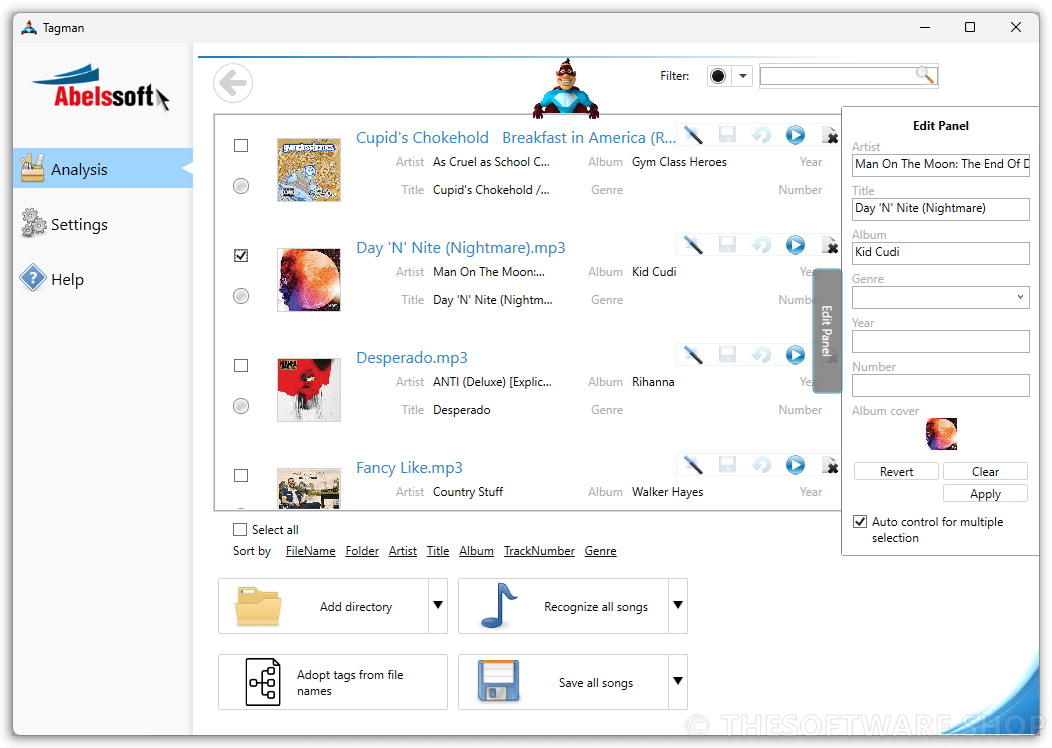Click the save disk icon for Desperado.mp3
This screenshot has height=748, width=1052.
tap(727, 355)
